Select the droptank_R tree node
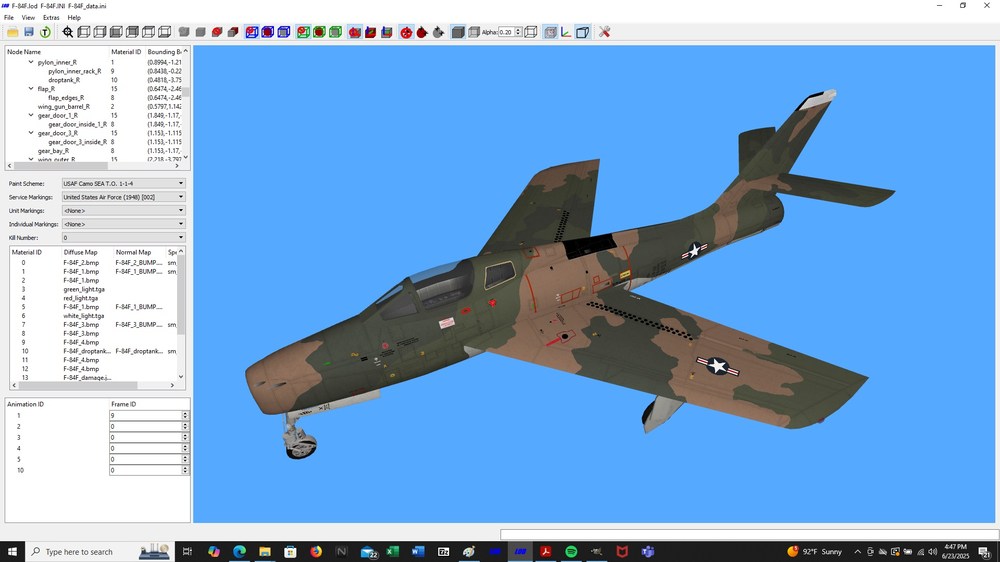 pos(64,80)
